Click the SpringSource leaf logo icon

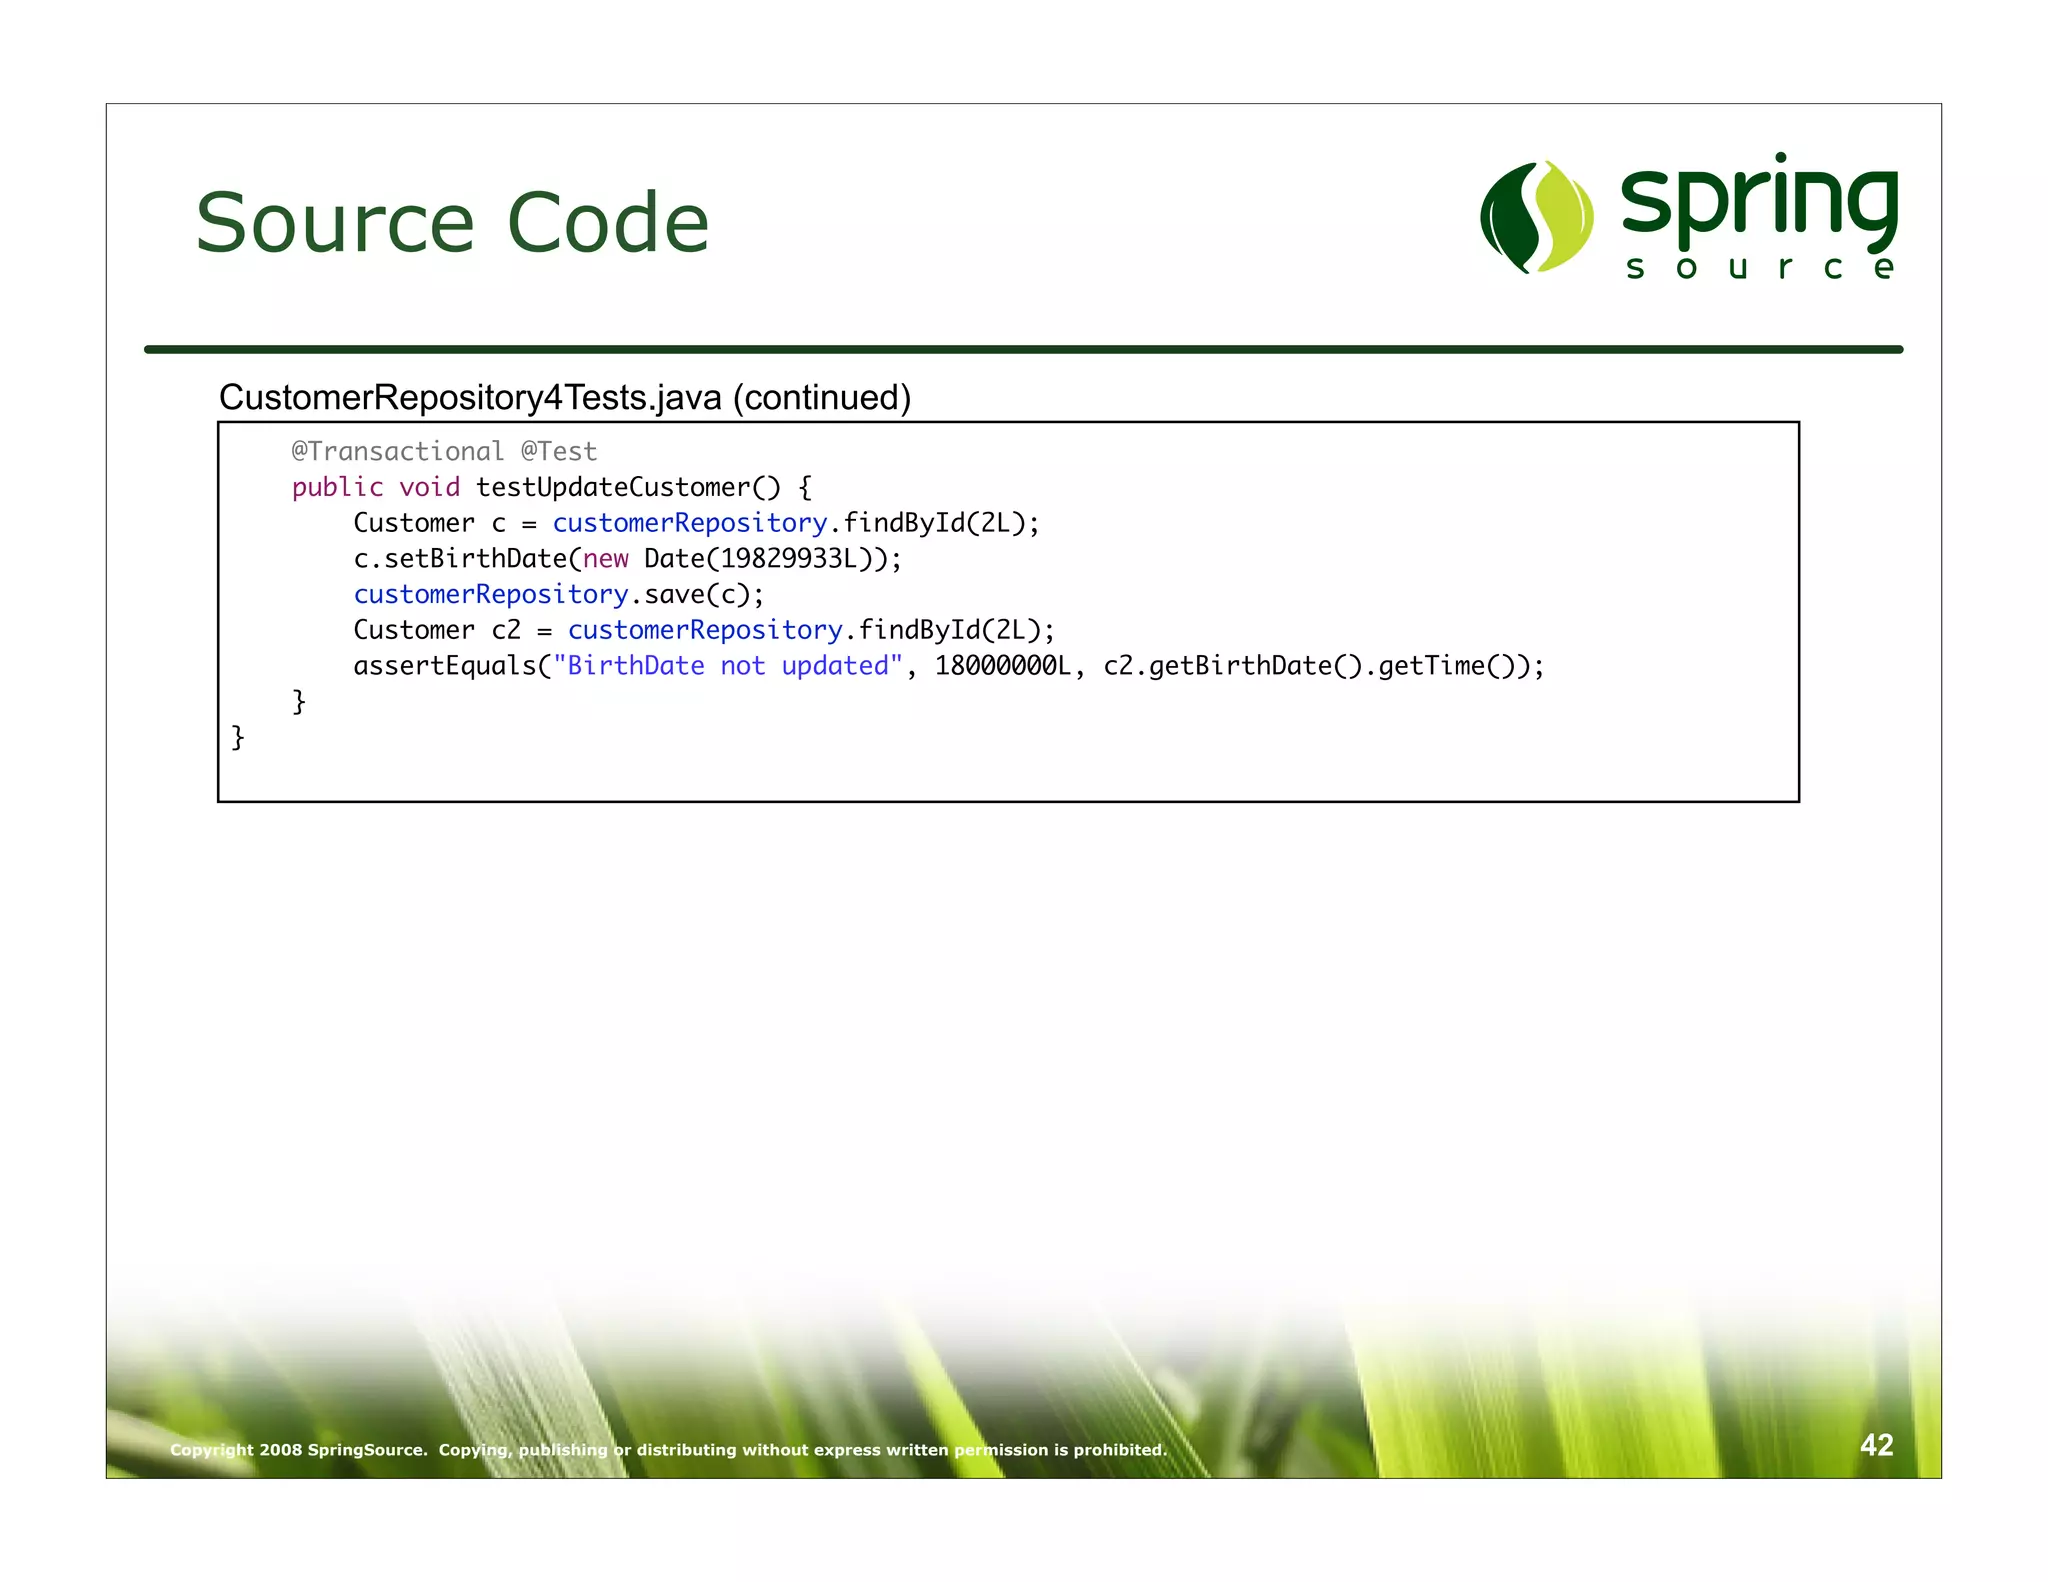pos(1537,217)
